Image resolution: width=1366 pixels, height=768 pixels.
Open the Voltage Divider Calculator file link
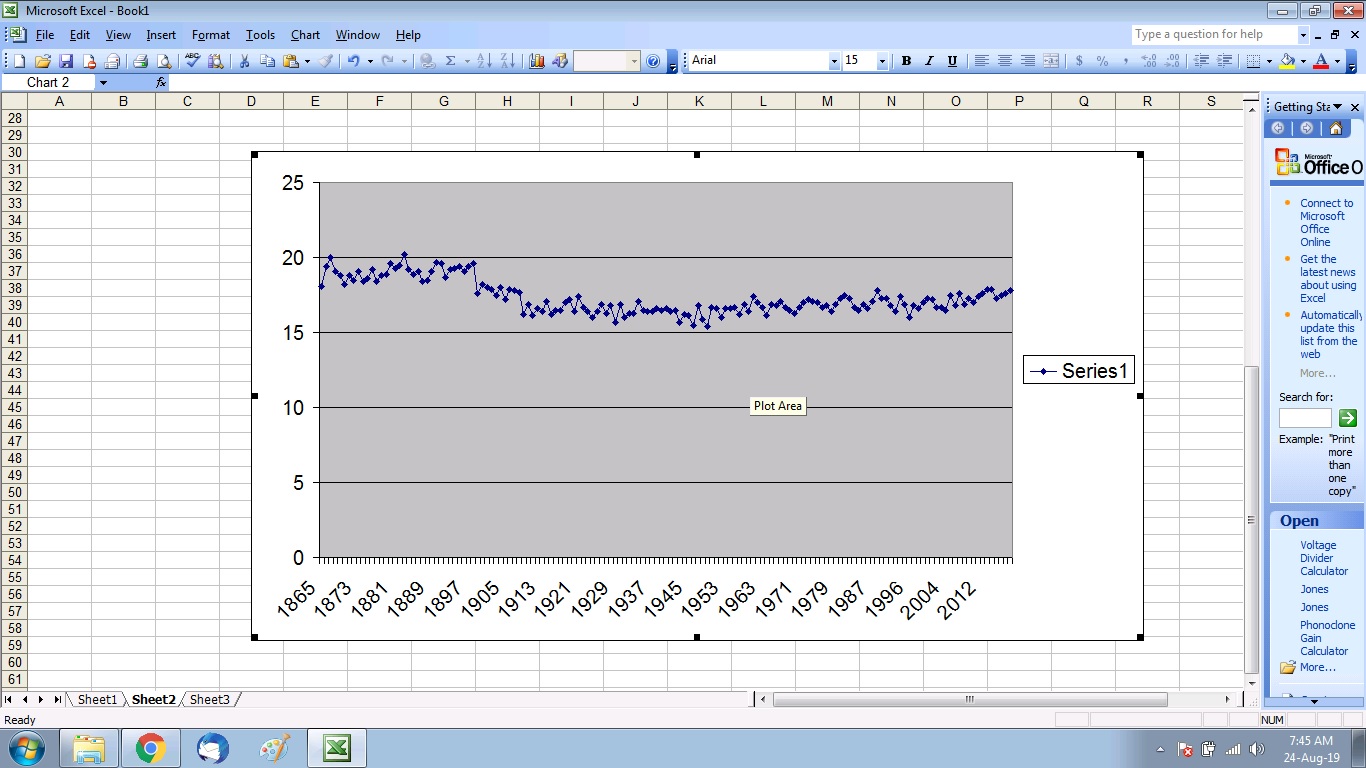point(1324,558)
